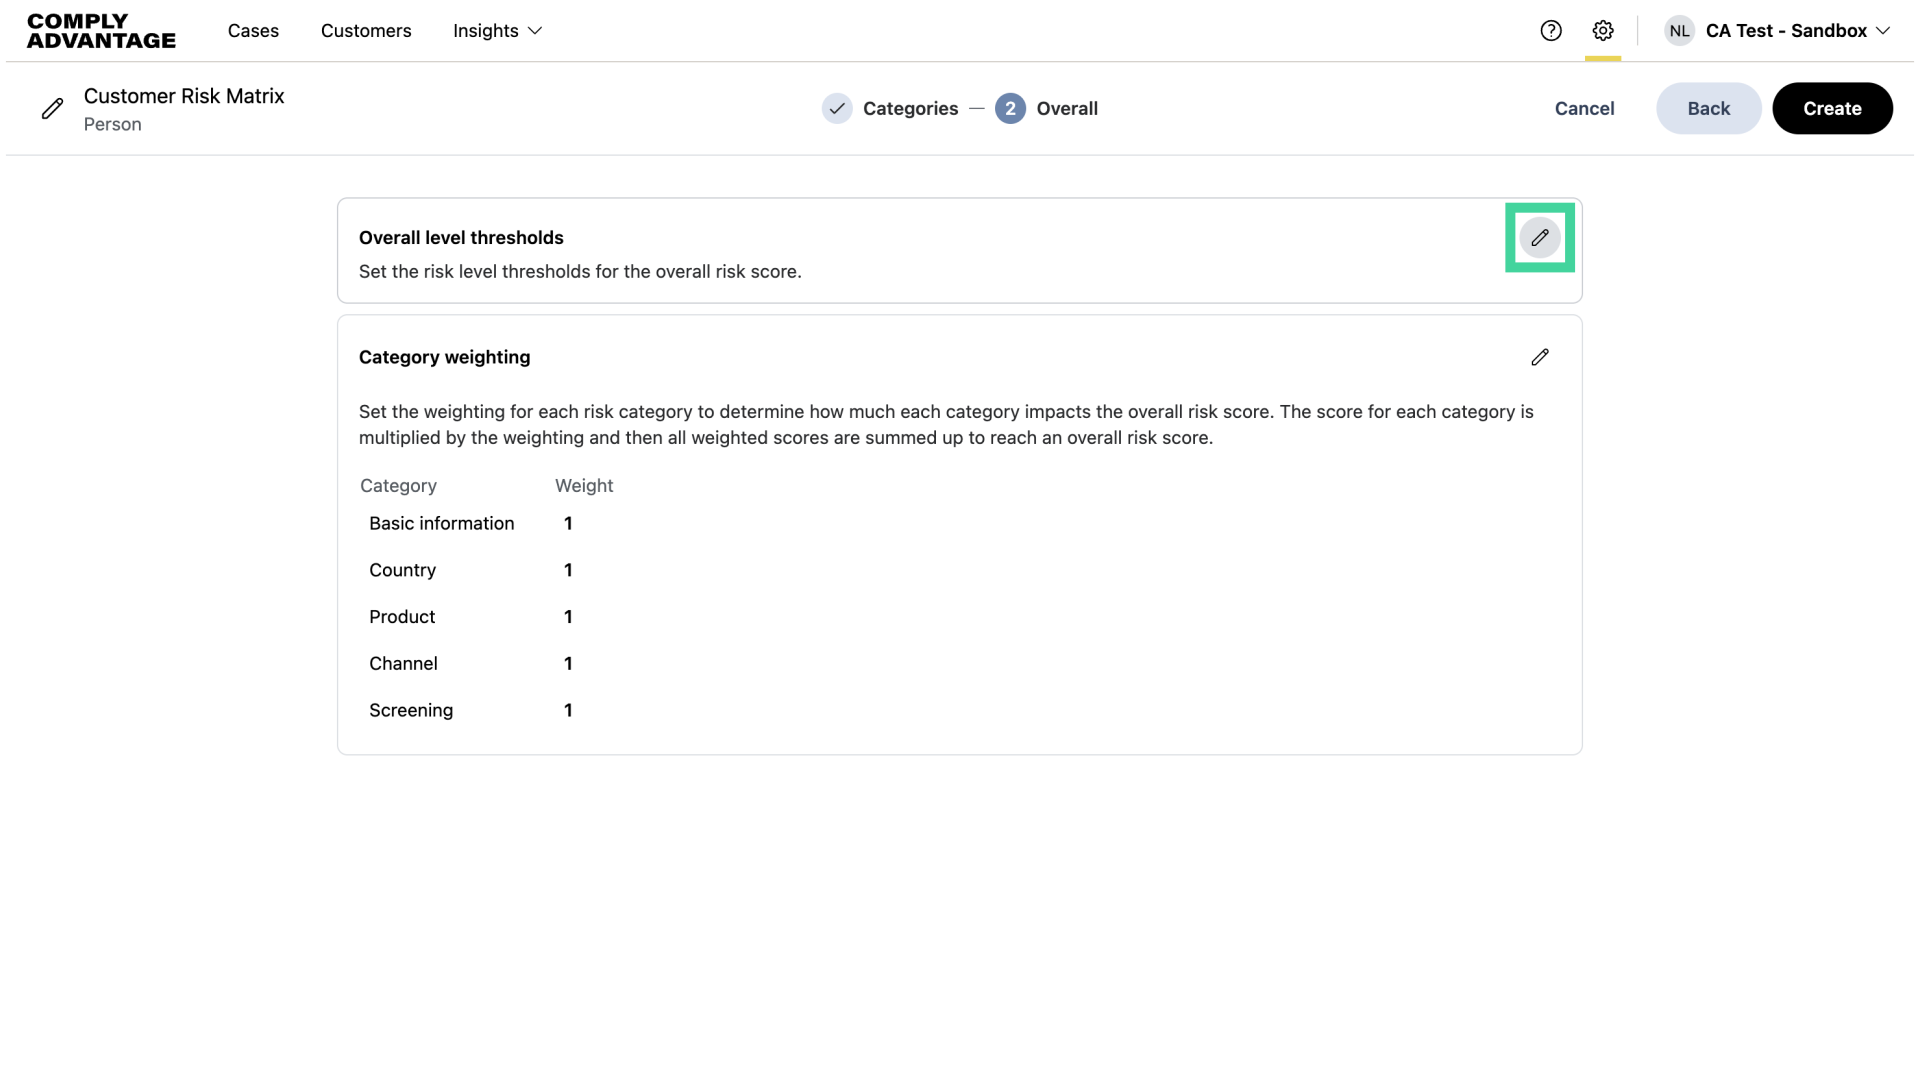Click the Back button
The image size is (1920, 1080).
point(1708,109)
